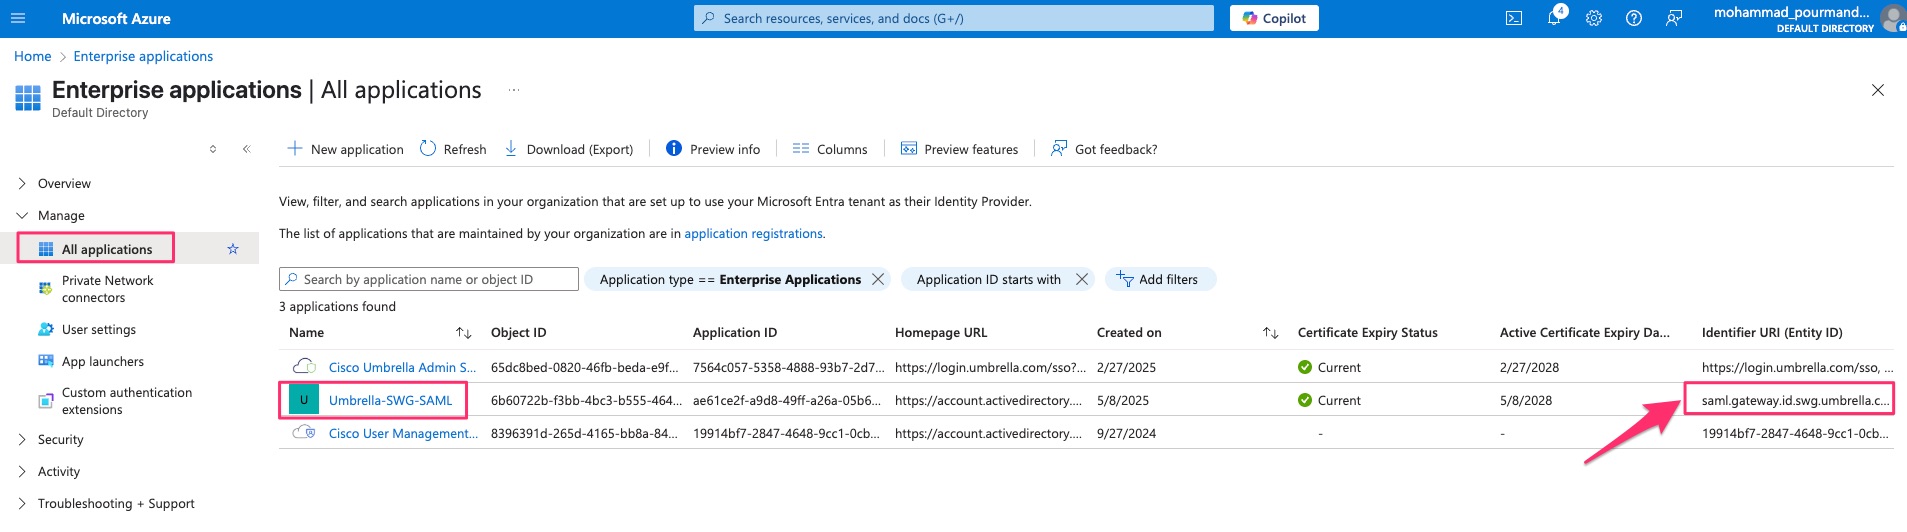Click Object ID 6b60722b-f3bb-4bc3-b555-464...
The width and height of the screenshot is (1907, 532).
click(x=586, y=400)
